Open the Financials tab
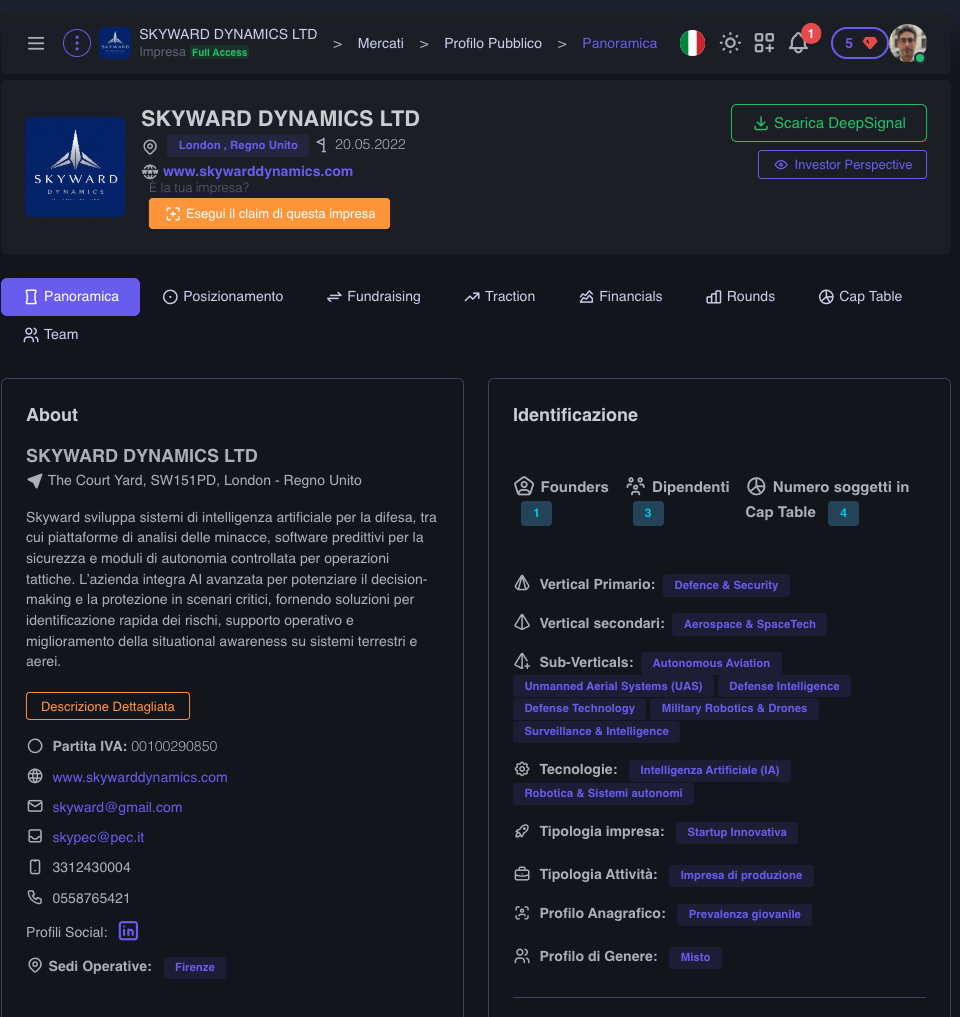 point(620,296)
